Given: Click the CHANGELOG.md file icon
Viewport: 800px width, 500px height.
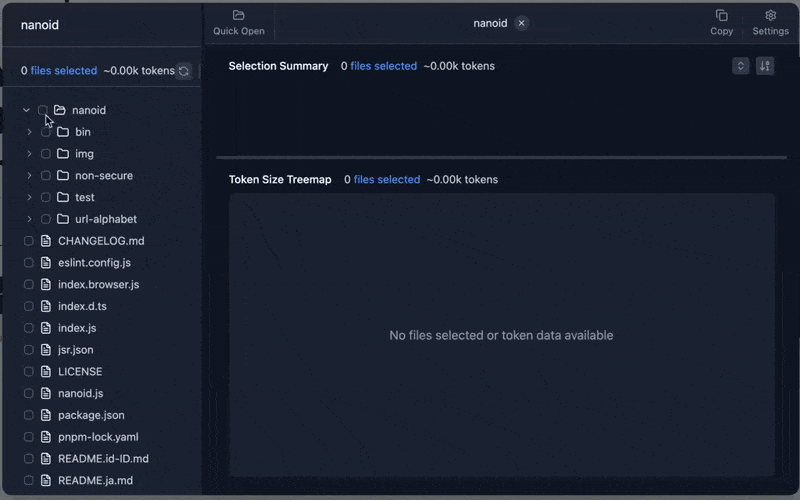Looking at the screenshot, I should coord(46,241).
